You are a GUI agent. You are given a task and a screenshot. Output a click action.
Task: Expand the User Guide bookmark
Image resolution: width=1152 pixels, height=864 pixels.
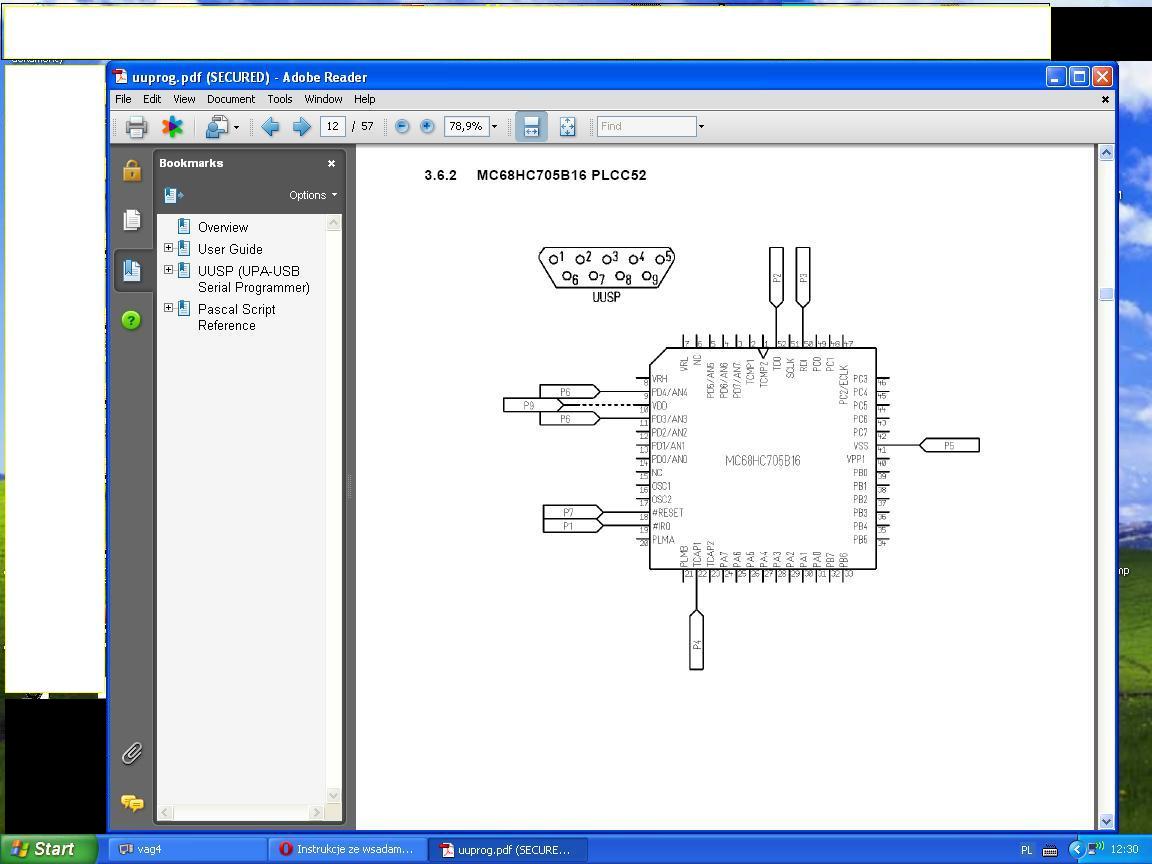tap(168, 248)
